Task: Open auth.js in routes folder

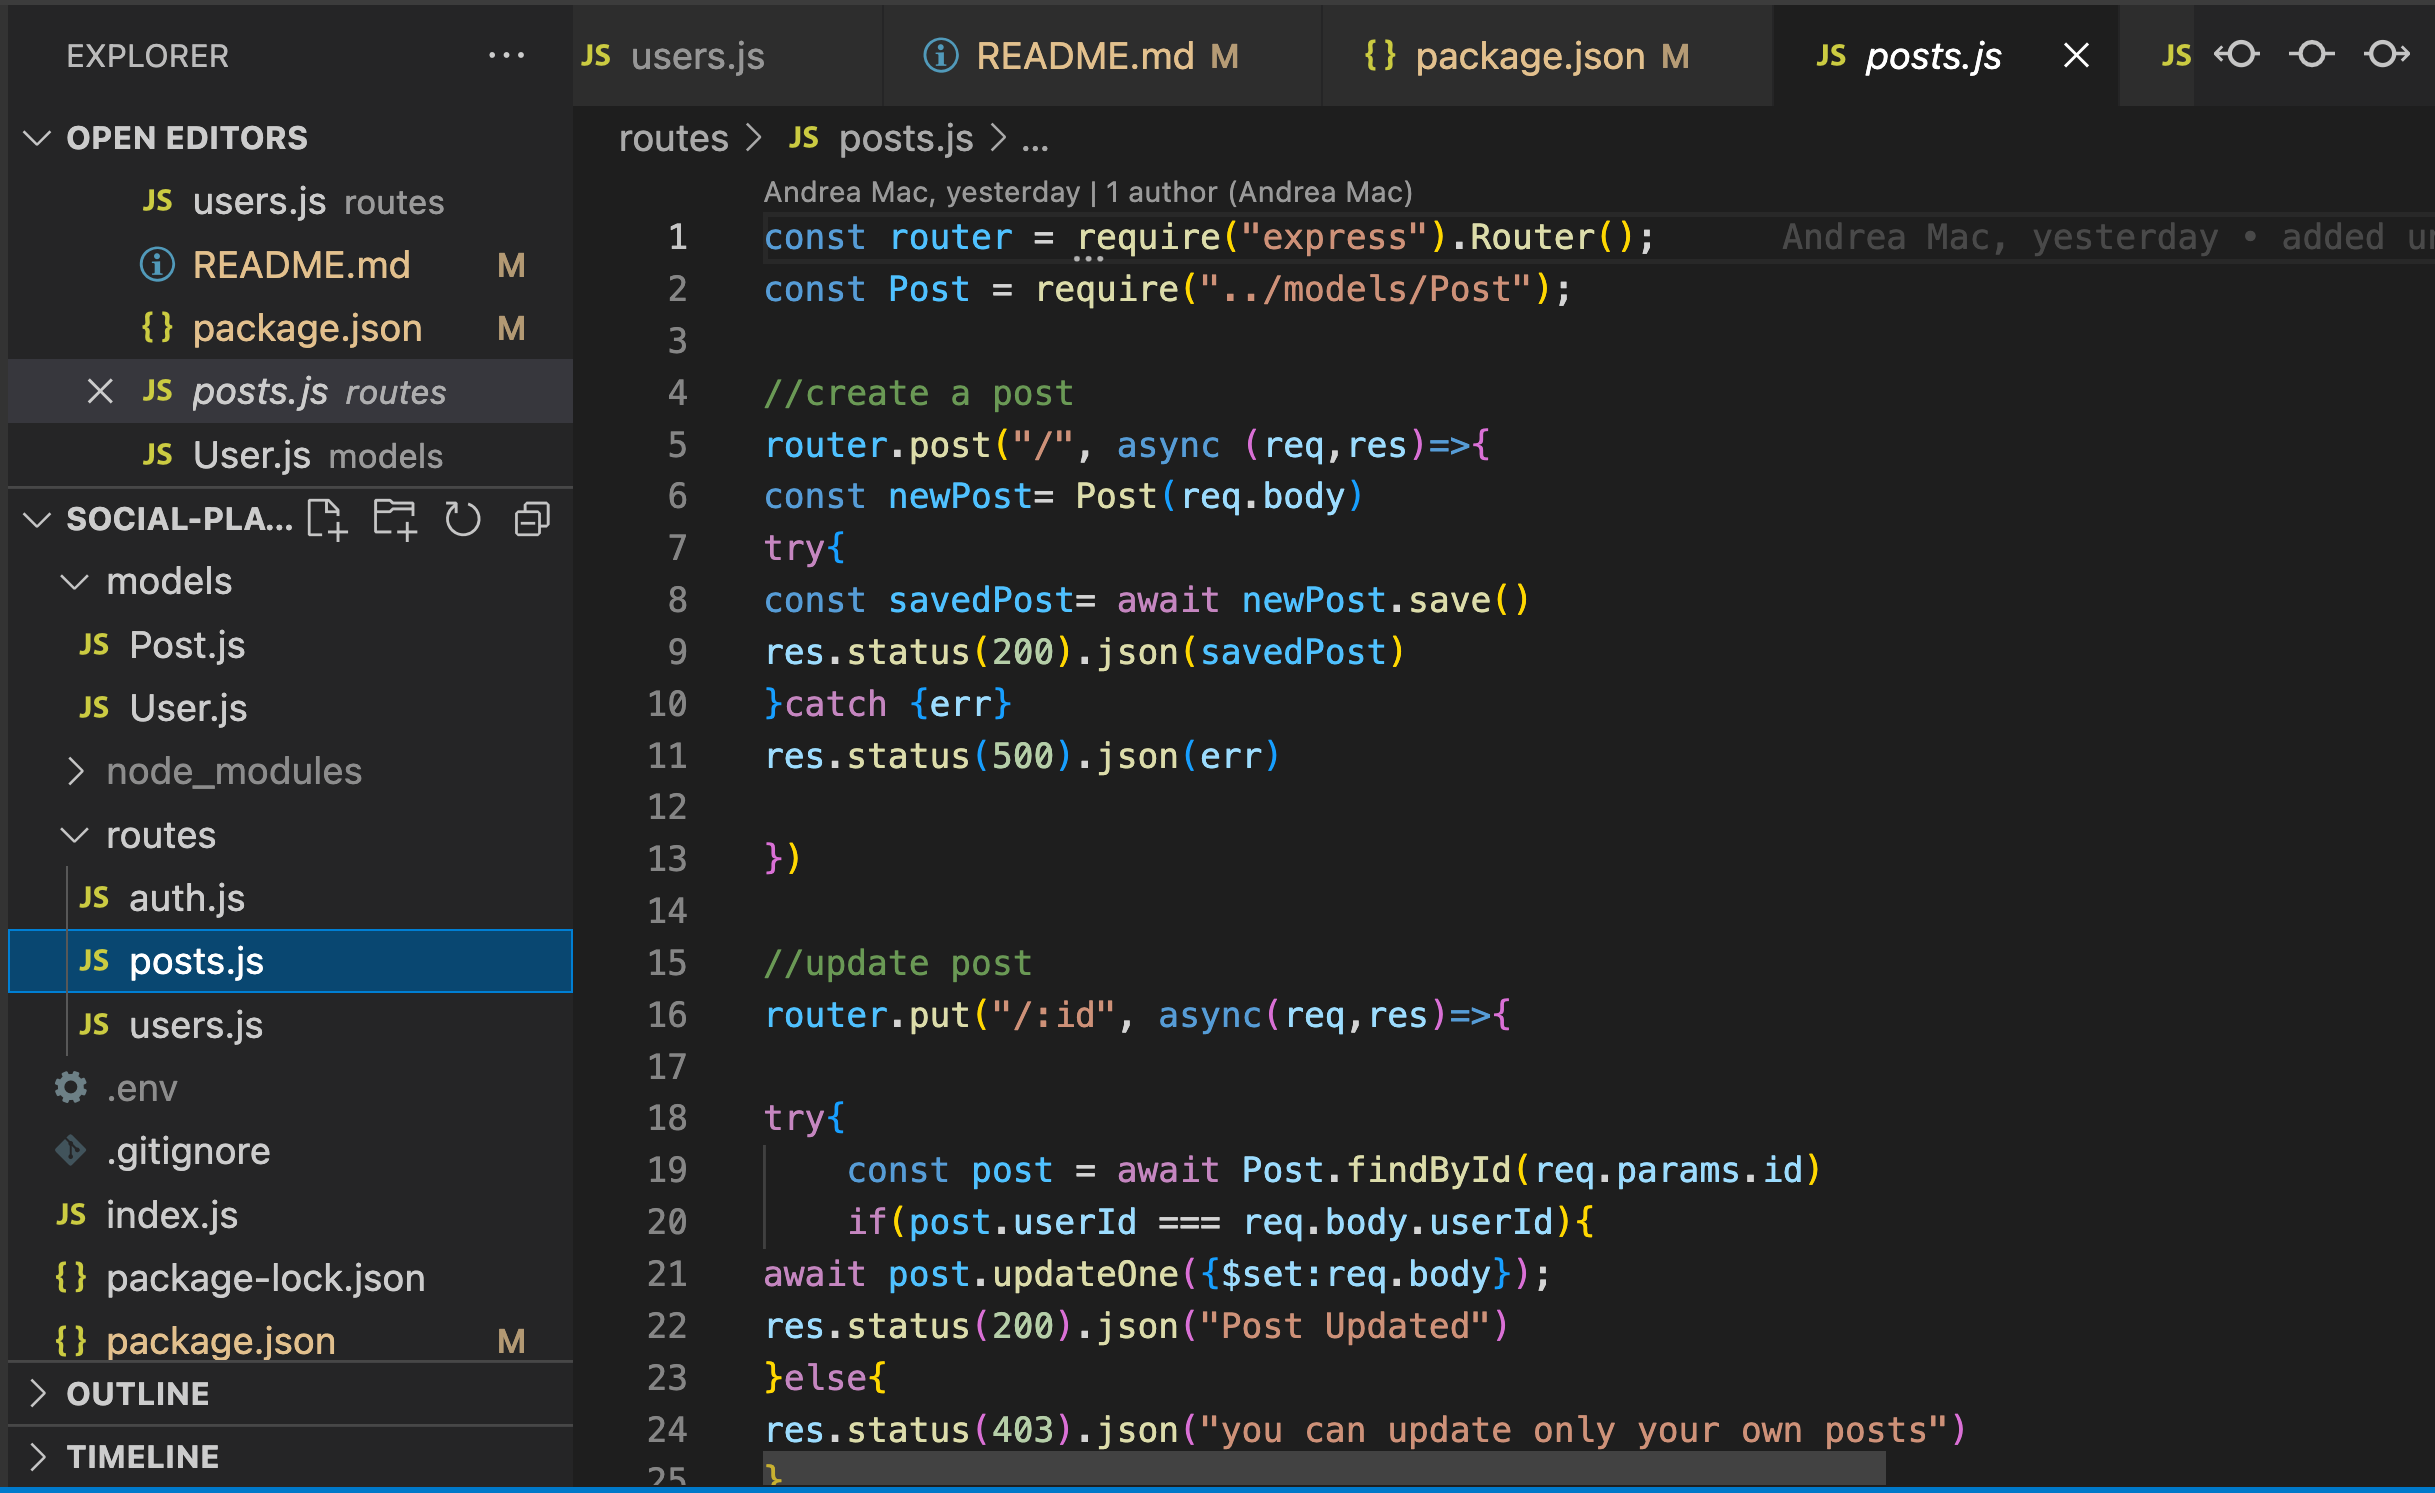Action: click(x=187, y=898)
